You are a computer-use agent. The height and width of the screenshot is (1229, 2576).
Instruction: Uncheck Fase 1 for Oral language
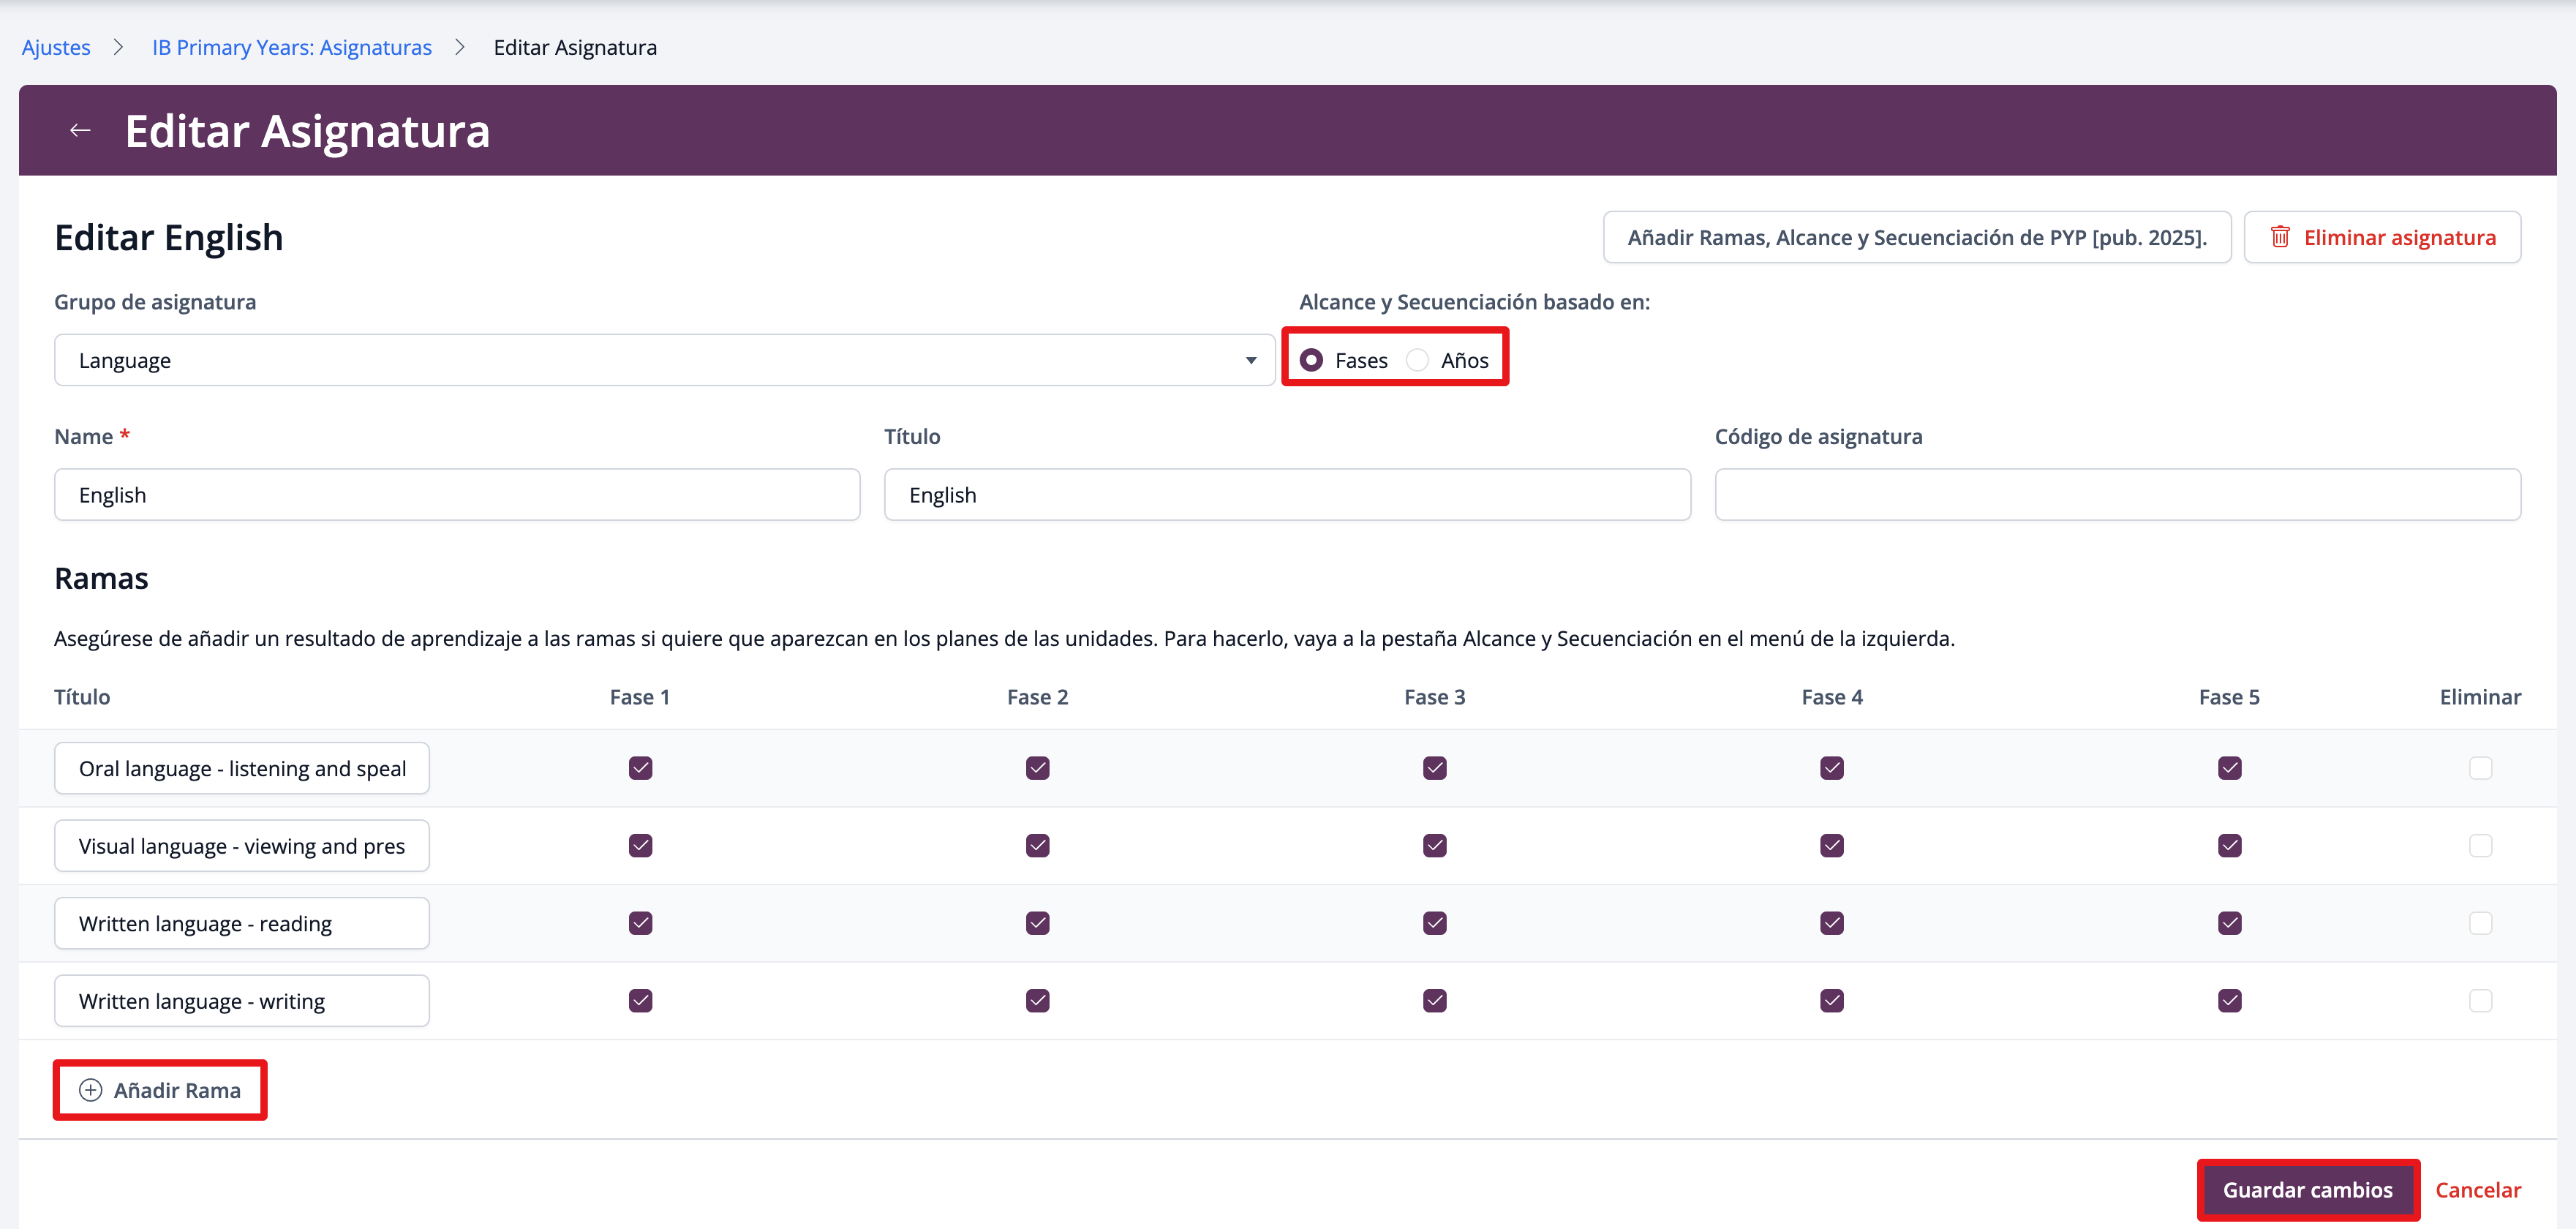point(640,768)
